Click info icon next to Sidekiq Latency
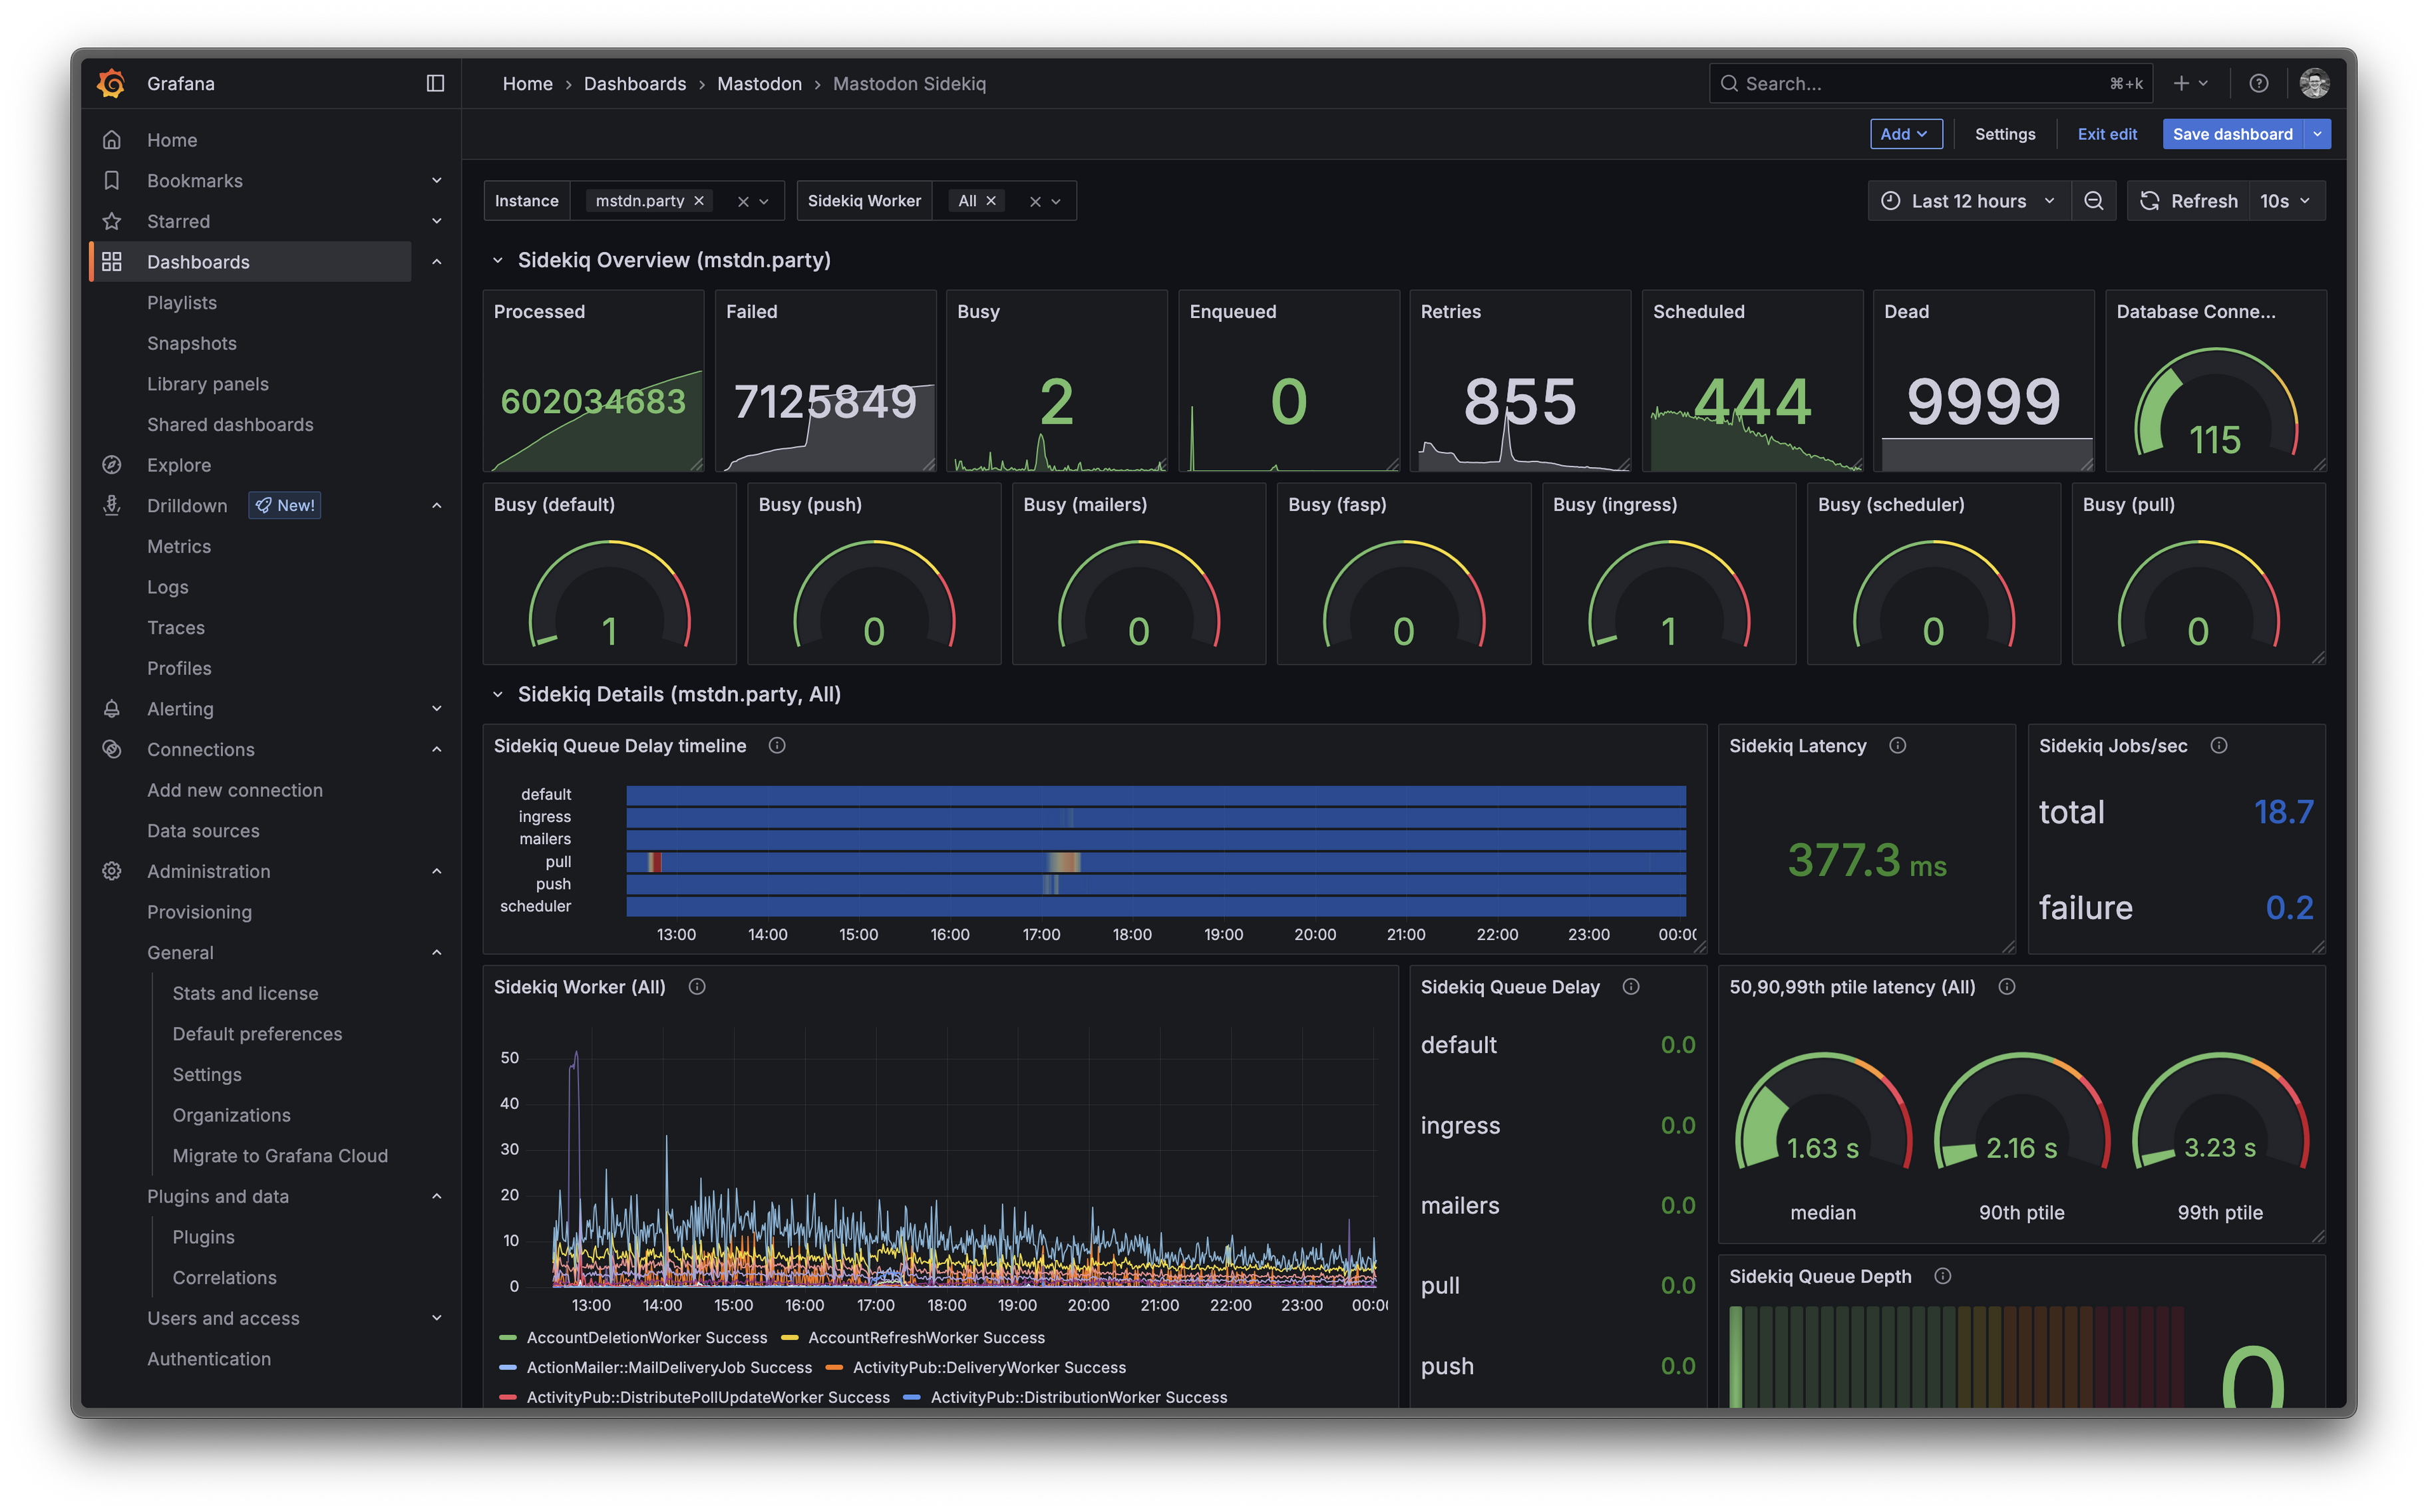 click(1897, 745)
